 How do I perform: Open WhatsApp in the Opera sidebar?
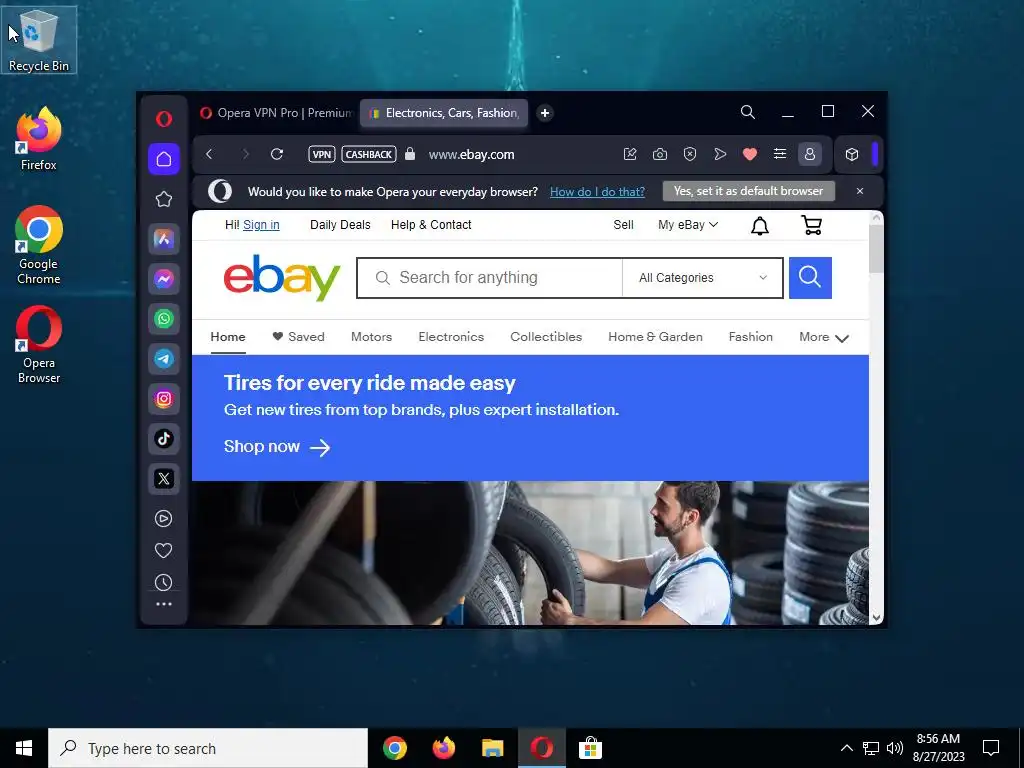pyautogui.click(x=164, y=319)
